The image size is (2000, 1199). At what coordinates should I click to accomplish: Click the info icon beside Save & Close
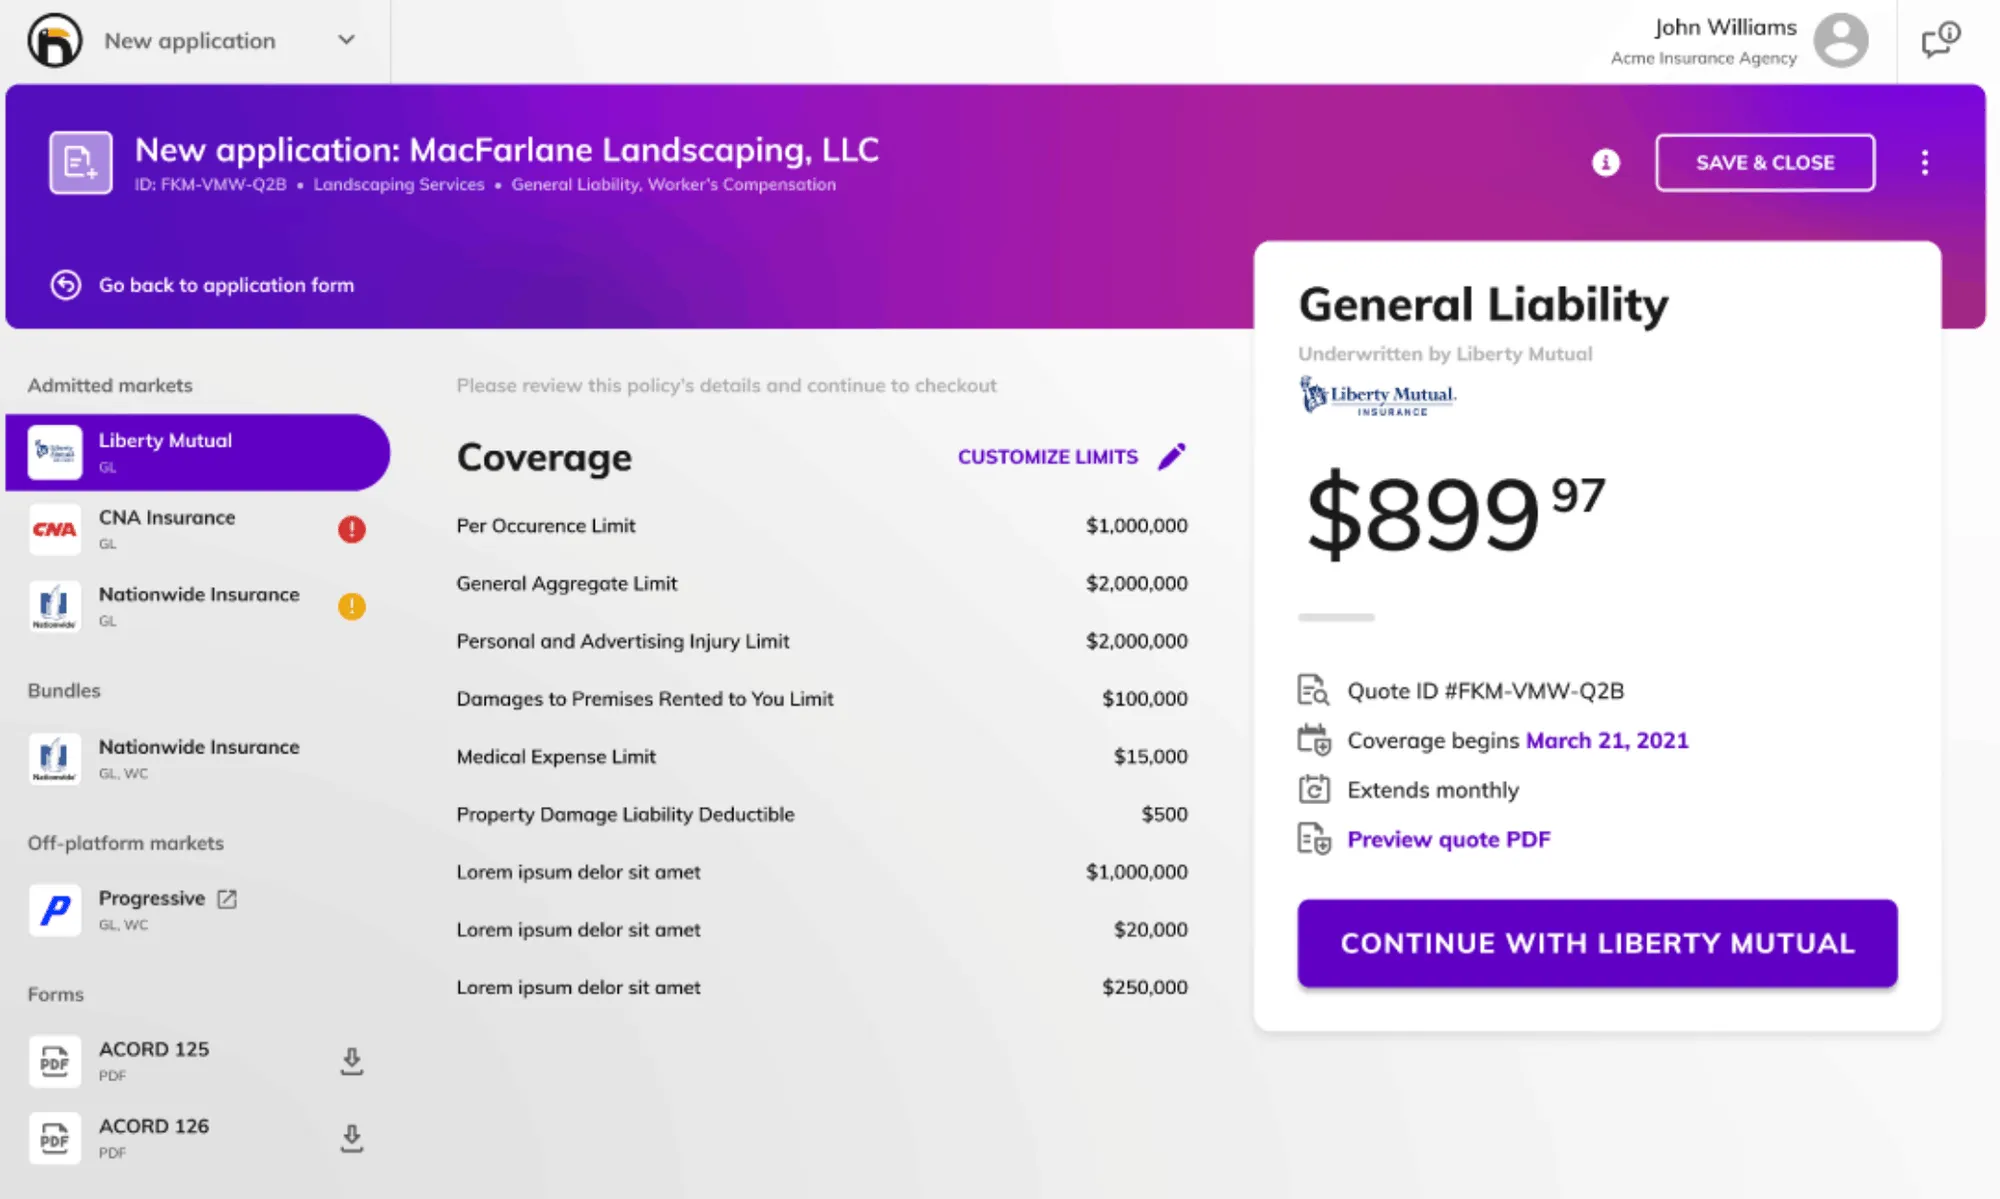[1605, 162]
